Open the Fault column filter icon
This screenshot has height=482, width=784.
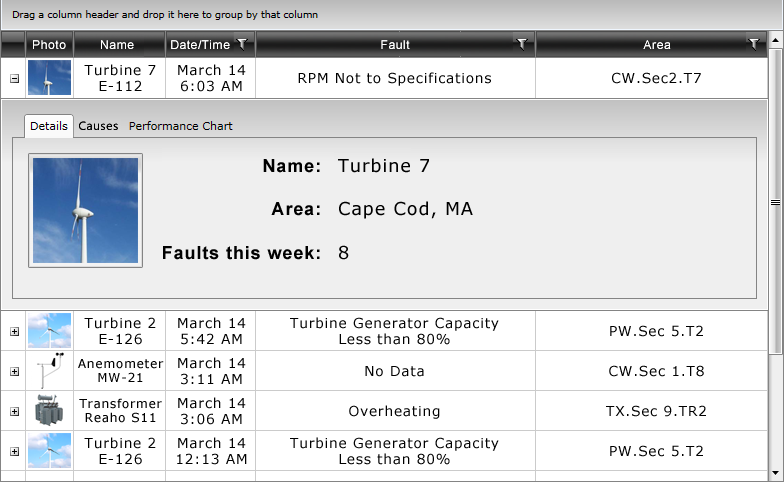[522, 44]
